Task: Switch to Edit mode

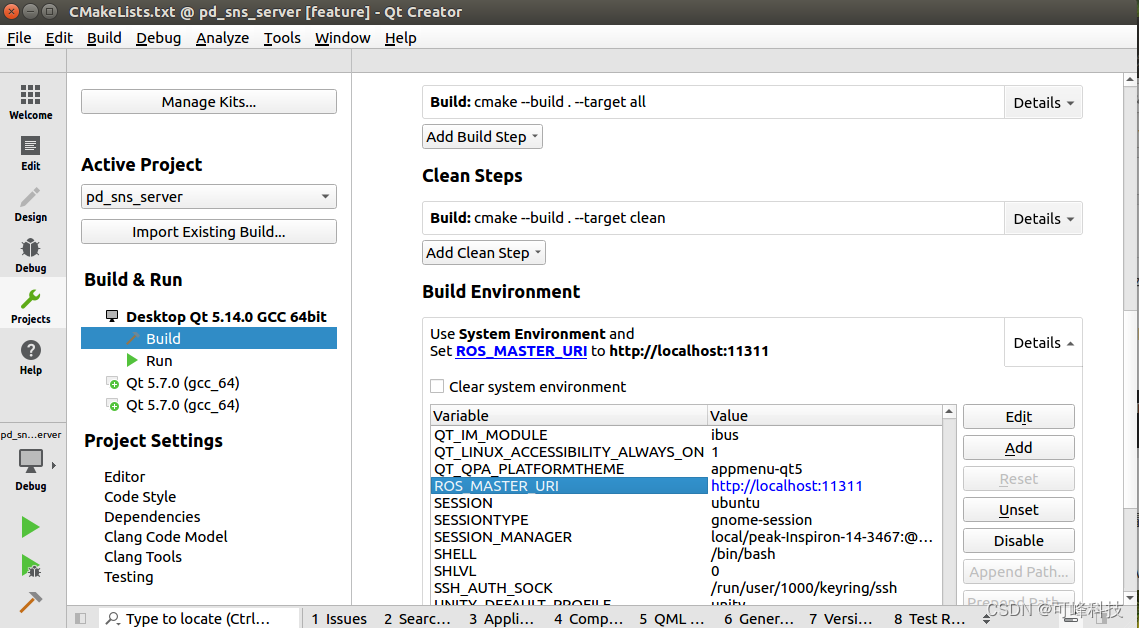Action: (x=31, y=153)
